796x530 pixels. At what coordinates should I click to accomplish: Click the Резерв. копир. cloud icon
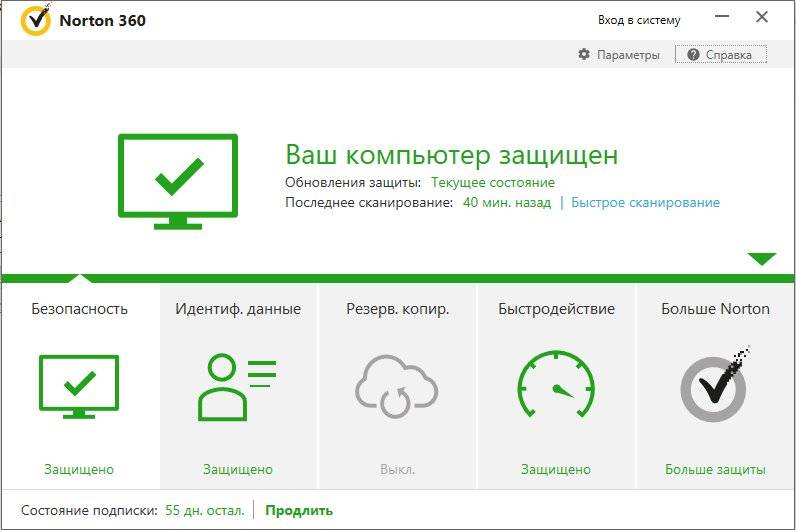pos(396,385)
